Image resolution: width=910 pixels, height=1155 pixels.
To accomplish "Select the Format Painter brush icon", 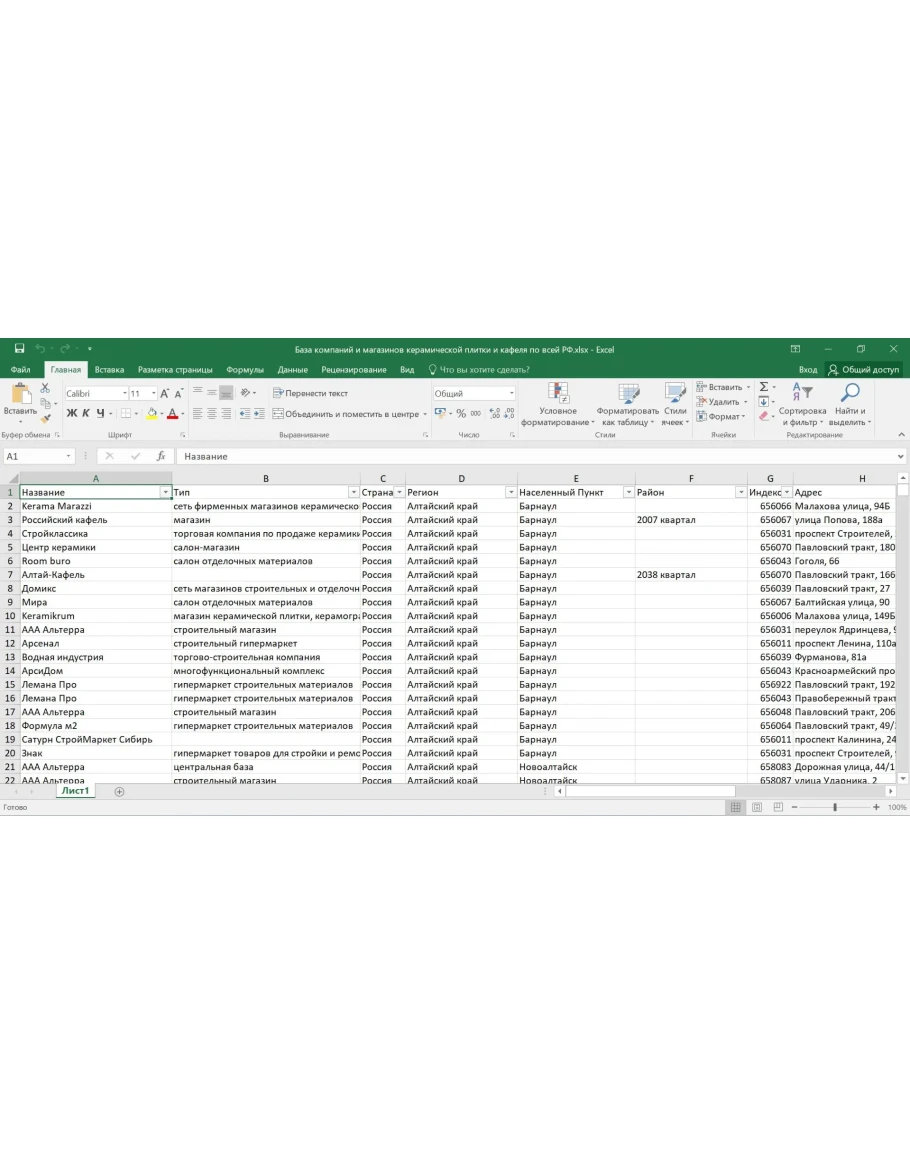I will click(46, 418).
